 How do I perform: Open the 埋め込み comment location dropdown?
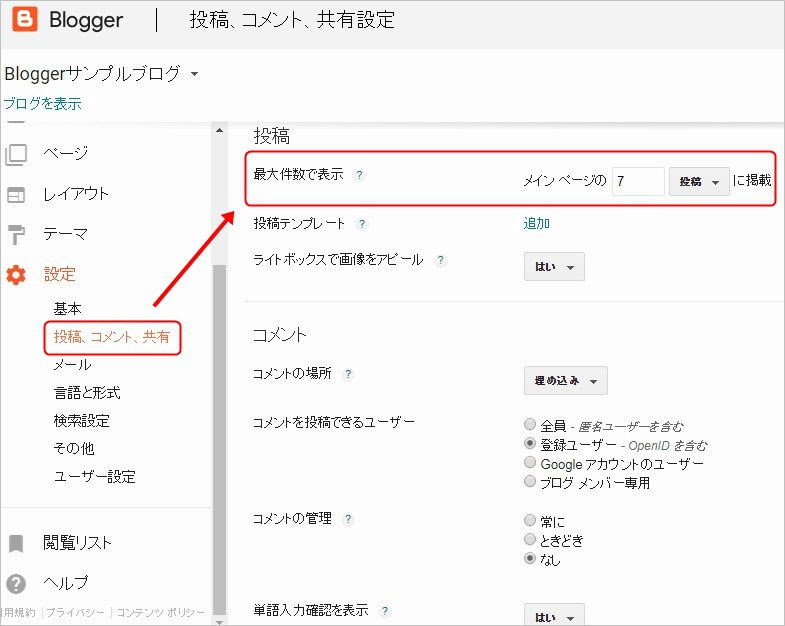(x=566, y=381)
